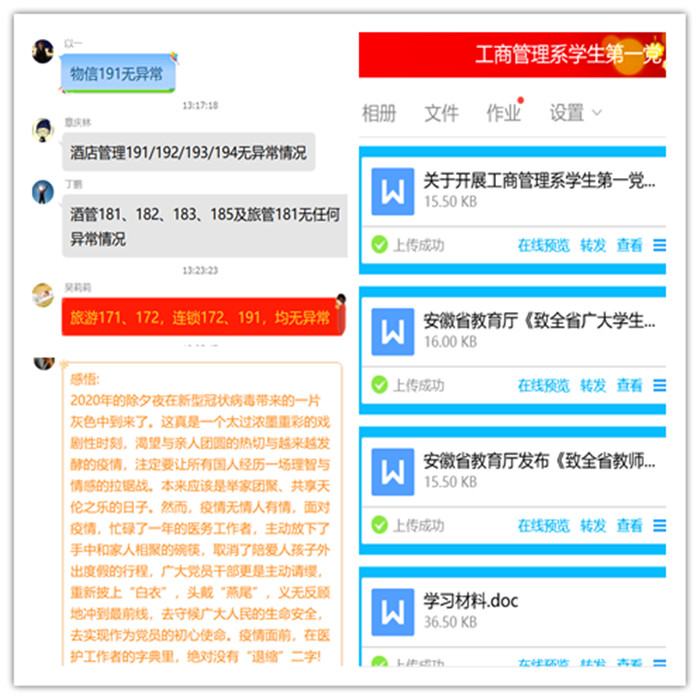The image size is (700, 700).
Task: Click red bubble 旅游171、172 message
Action: (203, 317)
